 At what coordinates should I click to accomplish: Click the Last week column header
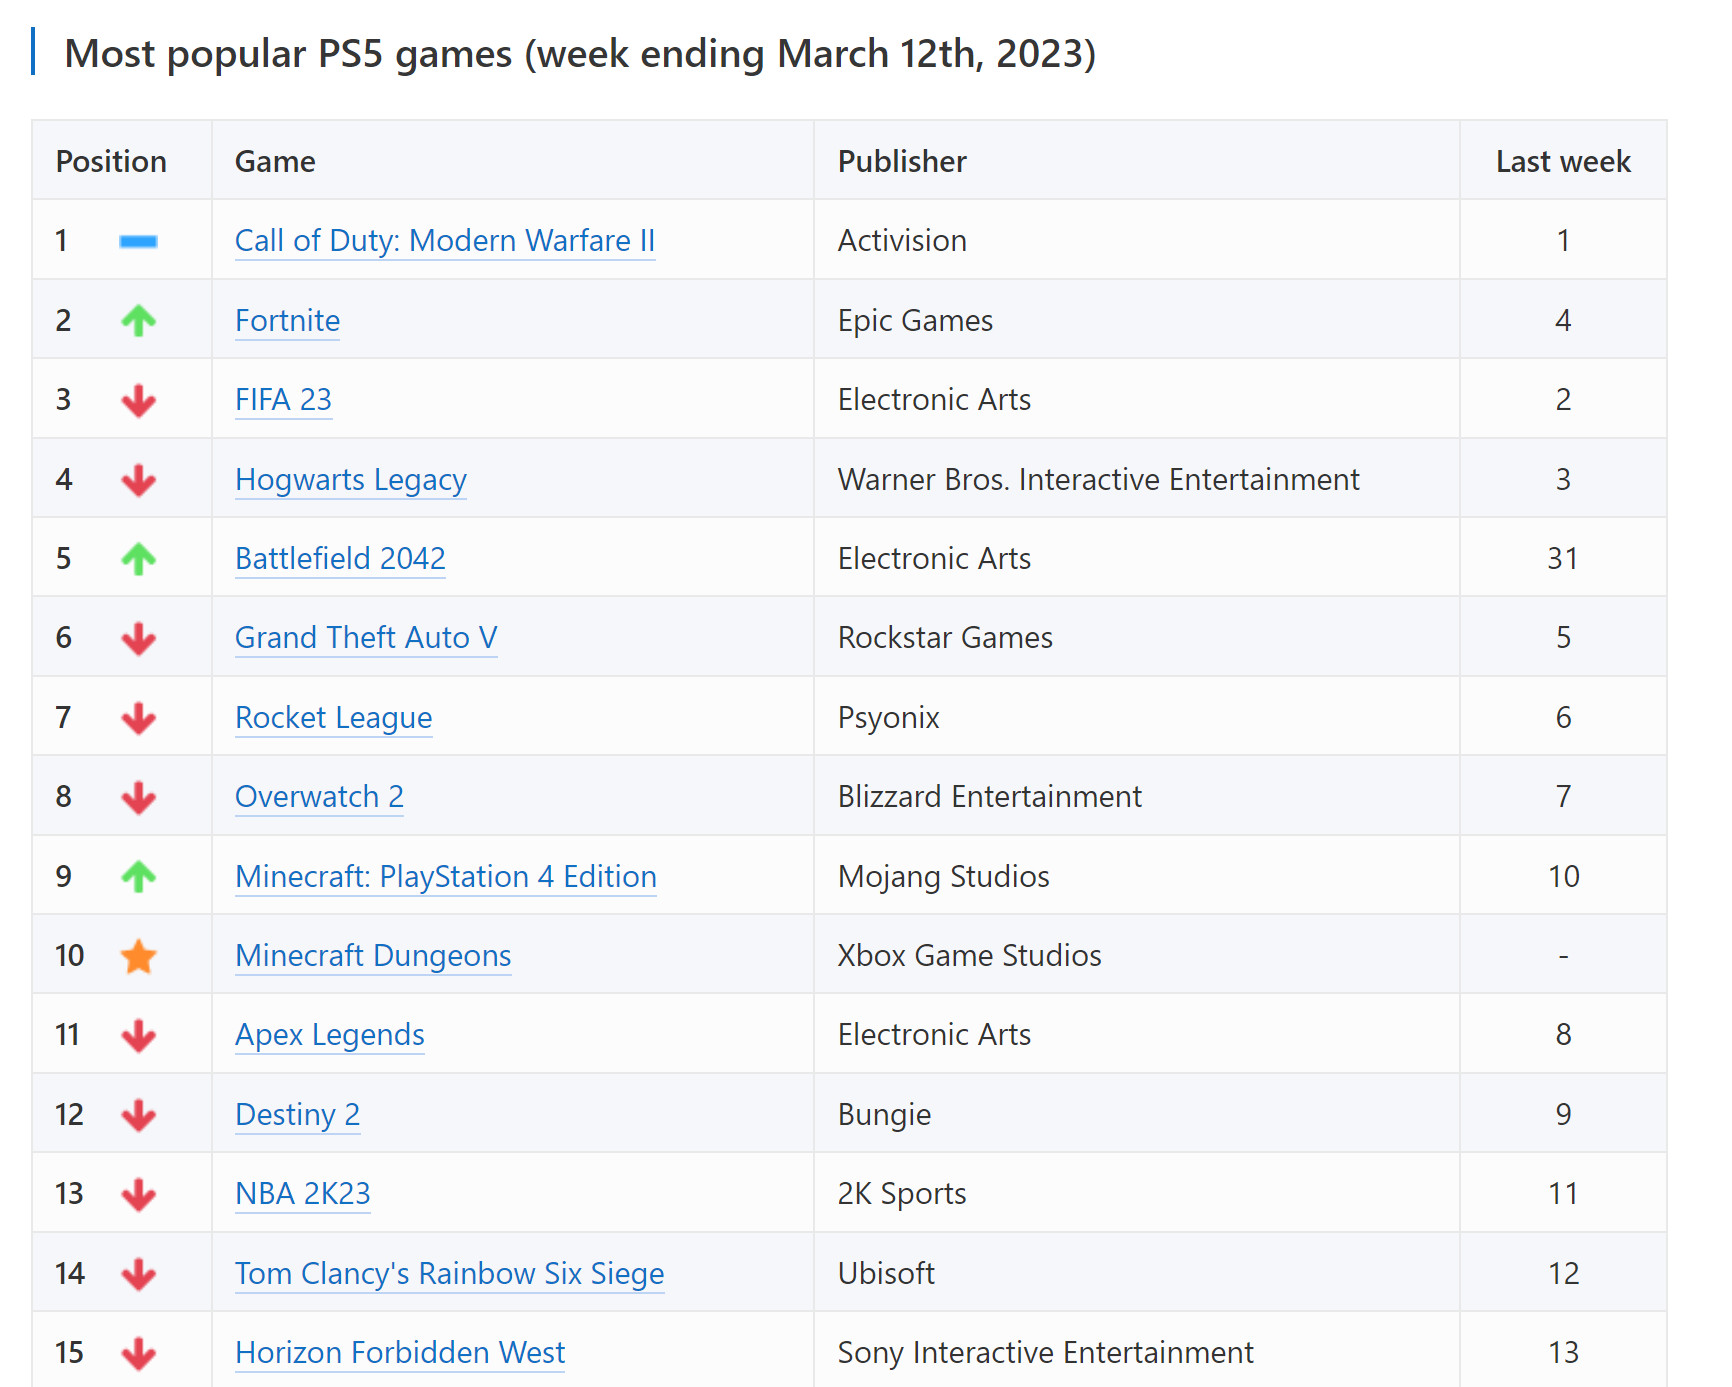[1562, 162]
